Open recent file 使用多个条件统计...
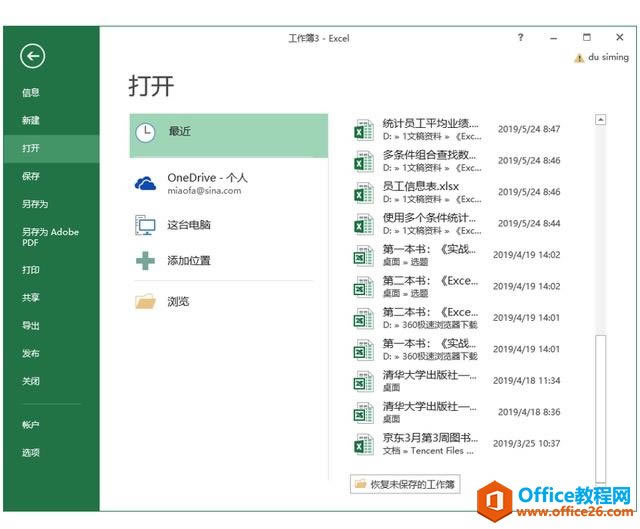The height and width of the screenshot is (529, 640). pyautogui.click(x=457, y=224)
